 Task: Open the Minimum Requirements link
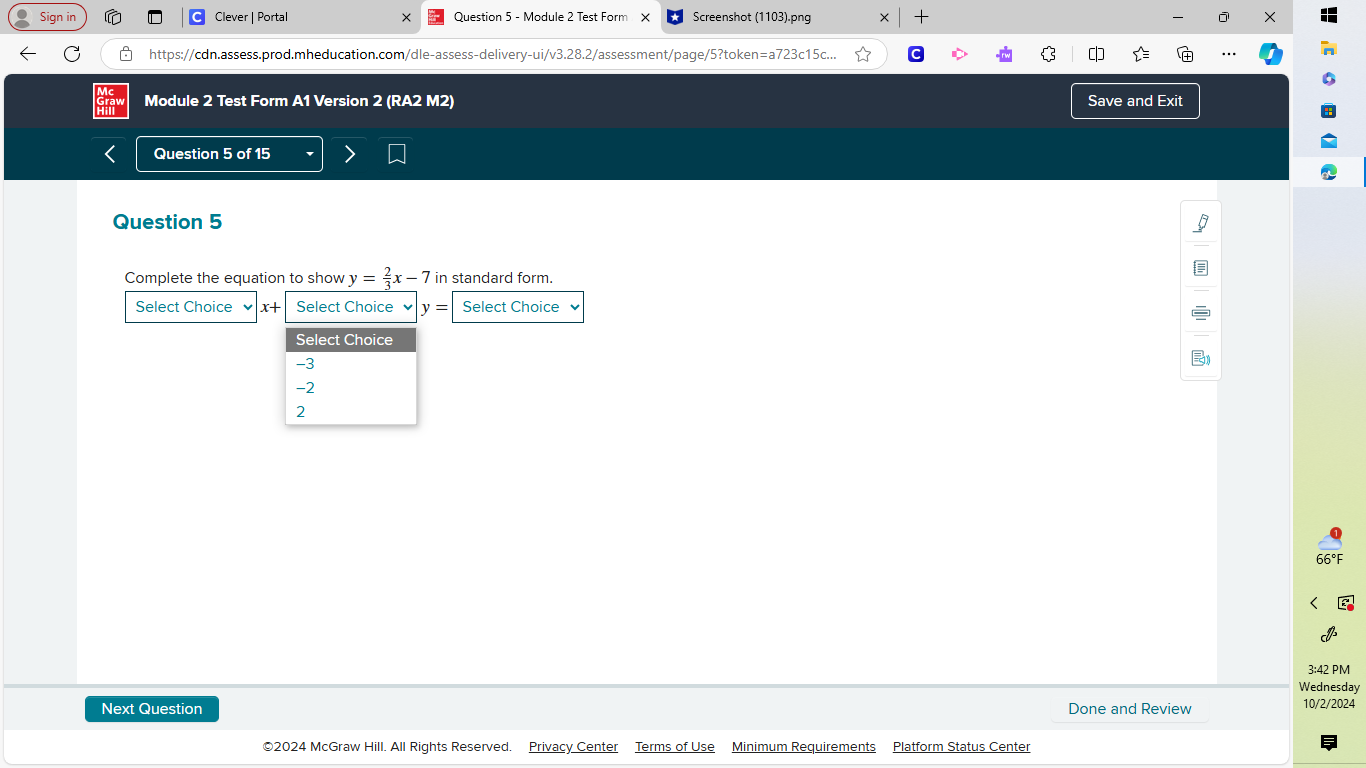click(804, 747)
